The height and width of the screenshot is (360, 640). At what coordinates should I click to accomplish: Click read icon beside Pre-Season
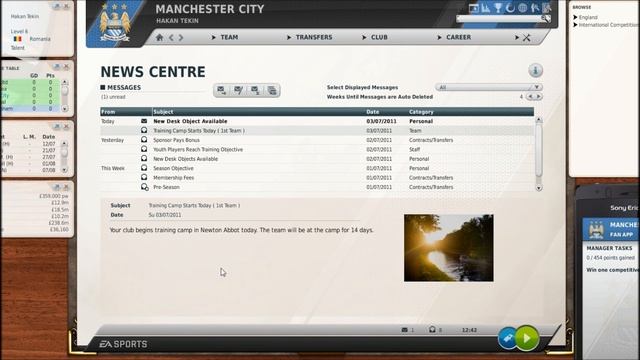tap(144, 187)
